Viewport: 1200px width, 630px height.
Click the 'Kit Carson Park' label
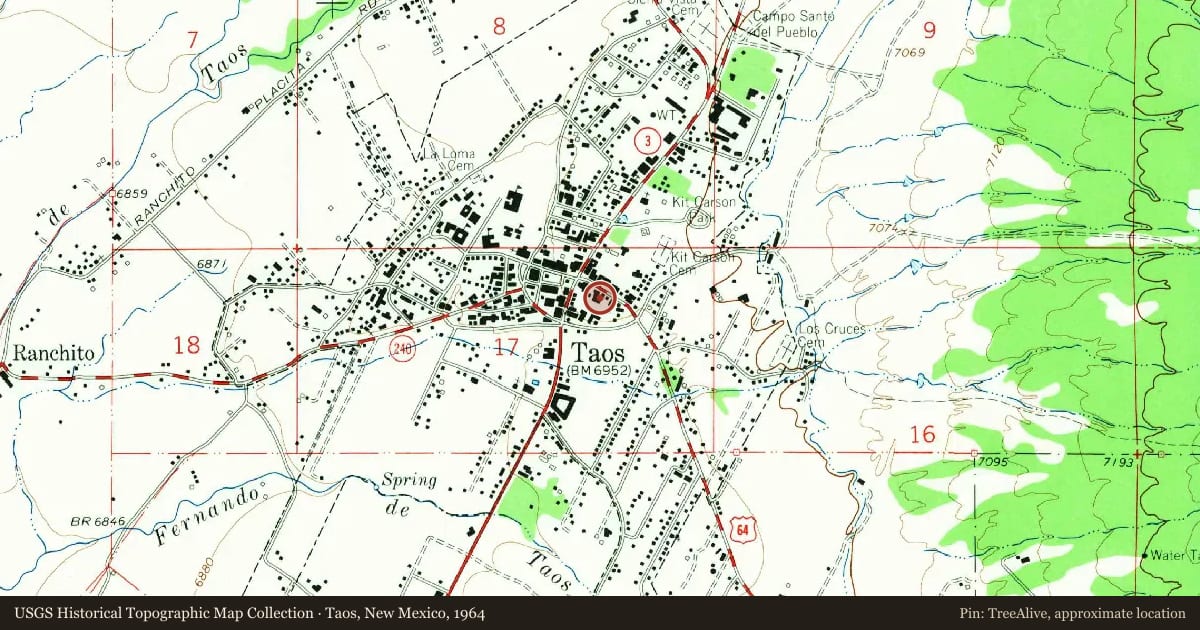[705, 208]
